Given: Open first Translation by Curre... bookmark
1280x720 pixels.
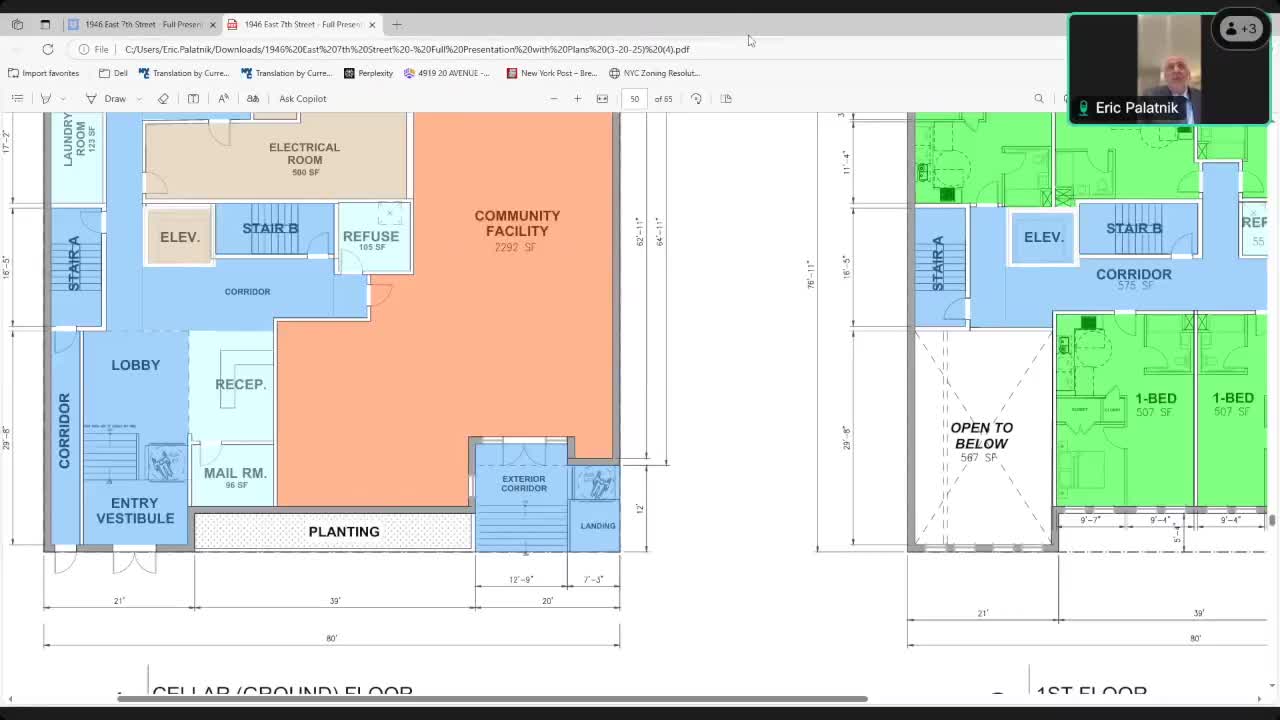Looking at the screenshot, I should tap(184, 73).
